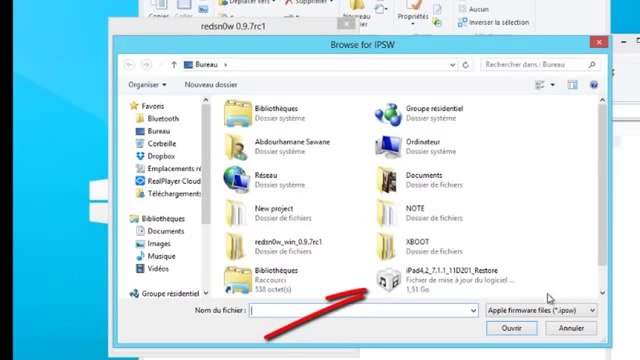This screenshot has width=640, height=360.
Task: Open recent locations dropdown near navigation arrows
Action: click(x=160, y=65)
